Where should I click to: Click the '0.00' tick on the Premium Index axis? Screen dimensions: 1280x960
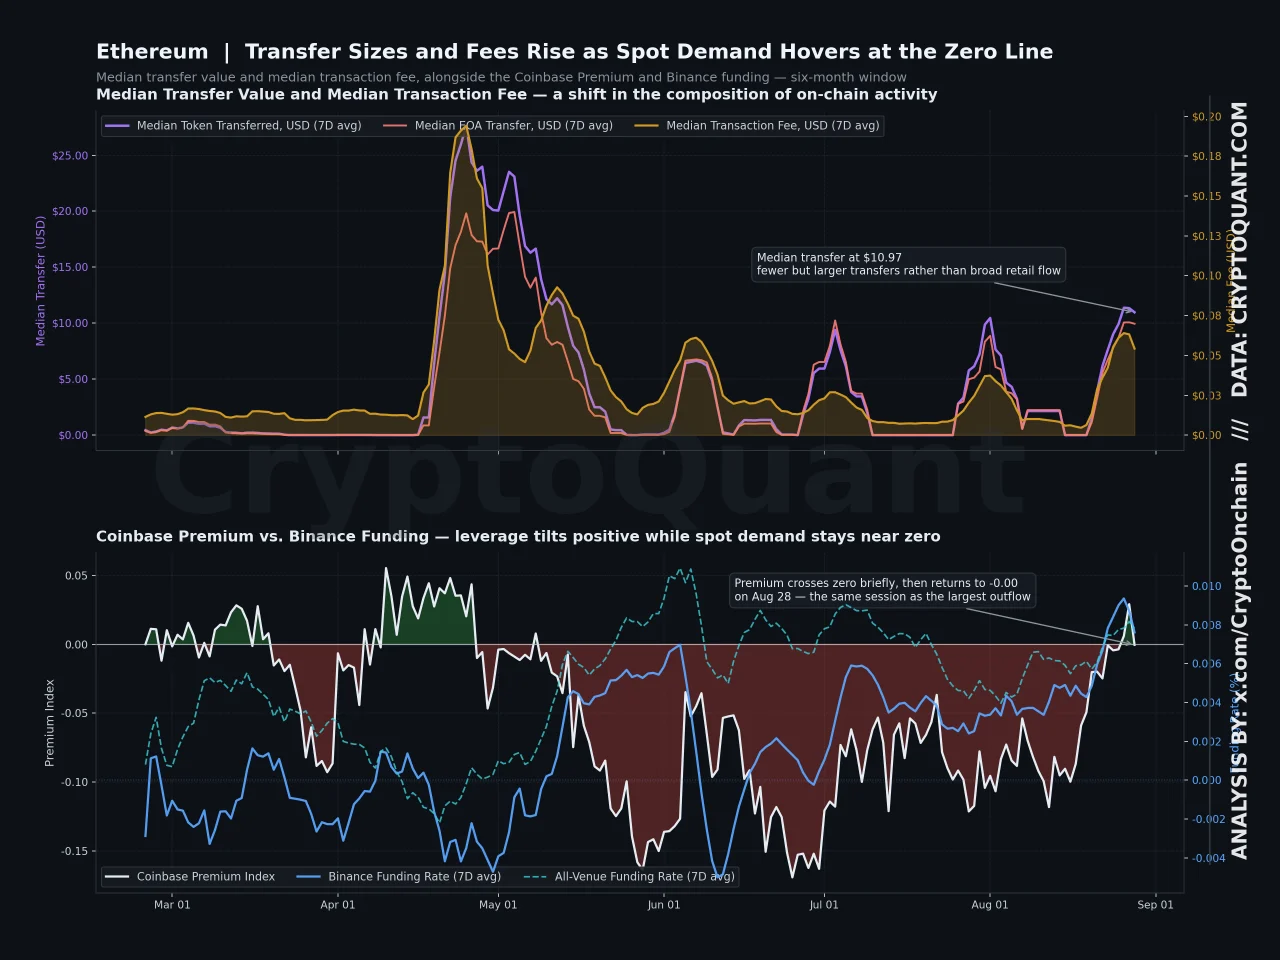tap(76, 645)
